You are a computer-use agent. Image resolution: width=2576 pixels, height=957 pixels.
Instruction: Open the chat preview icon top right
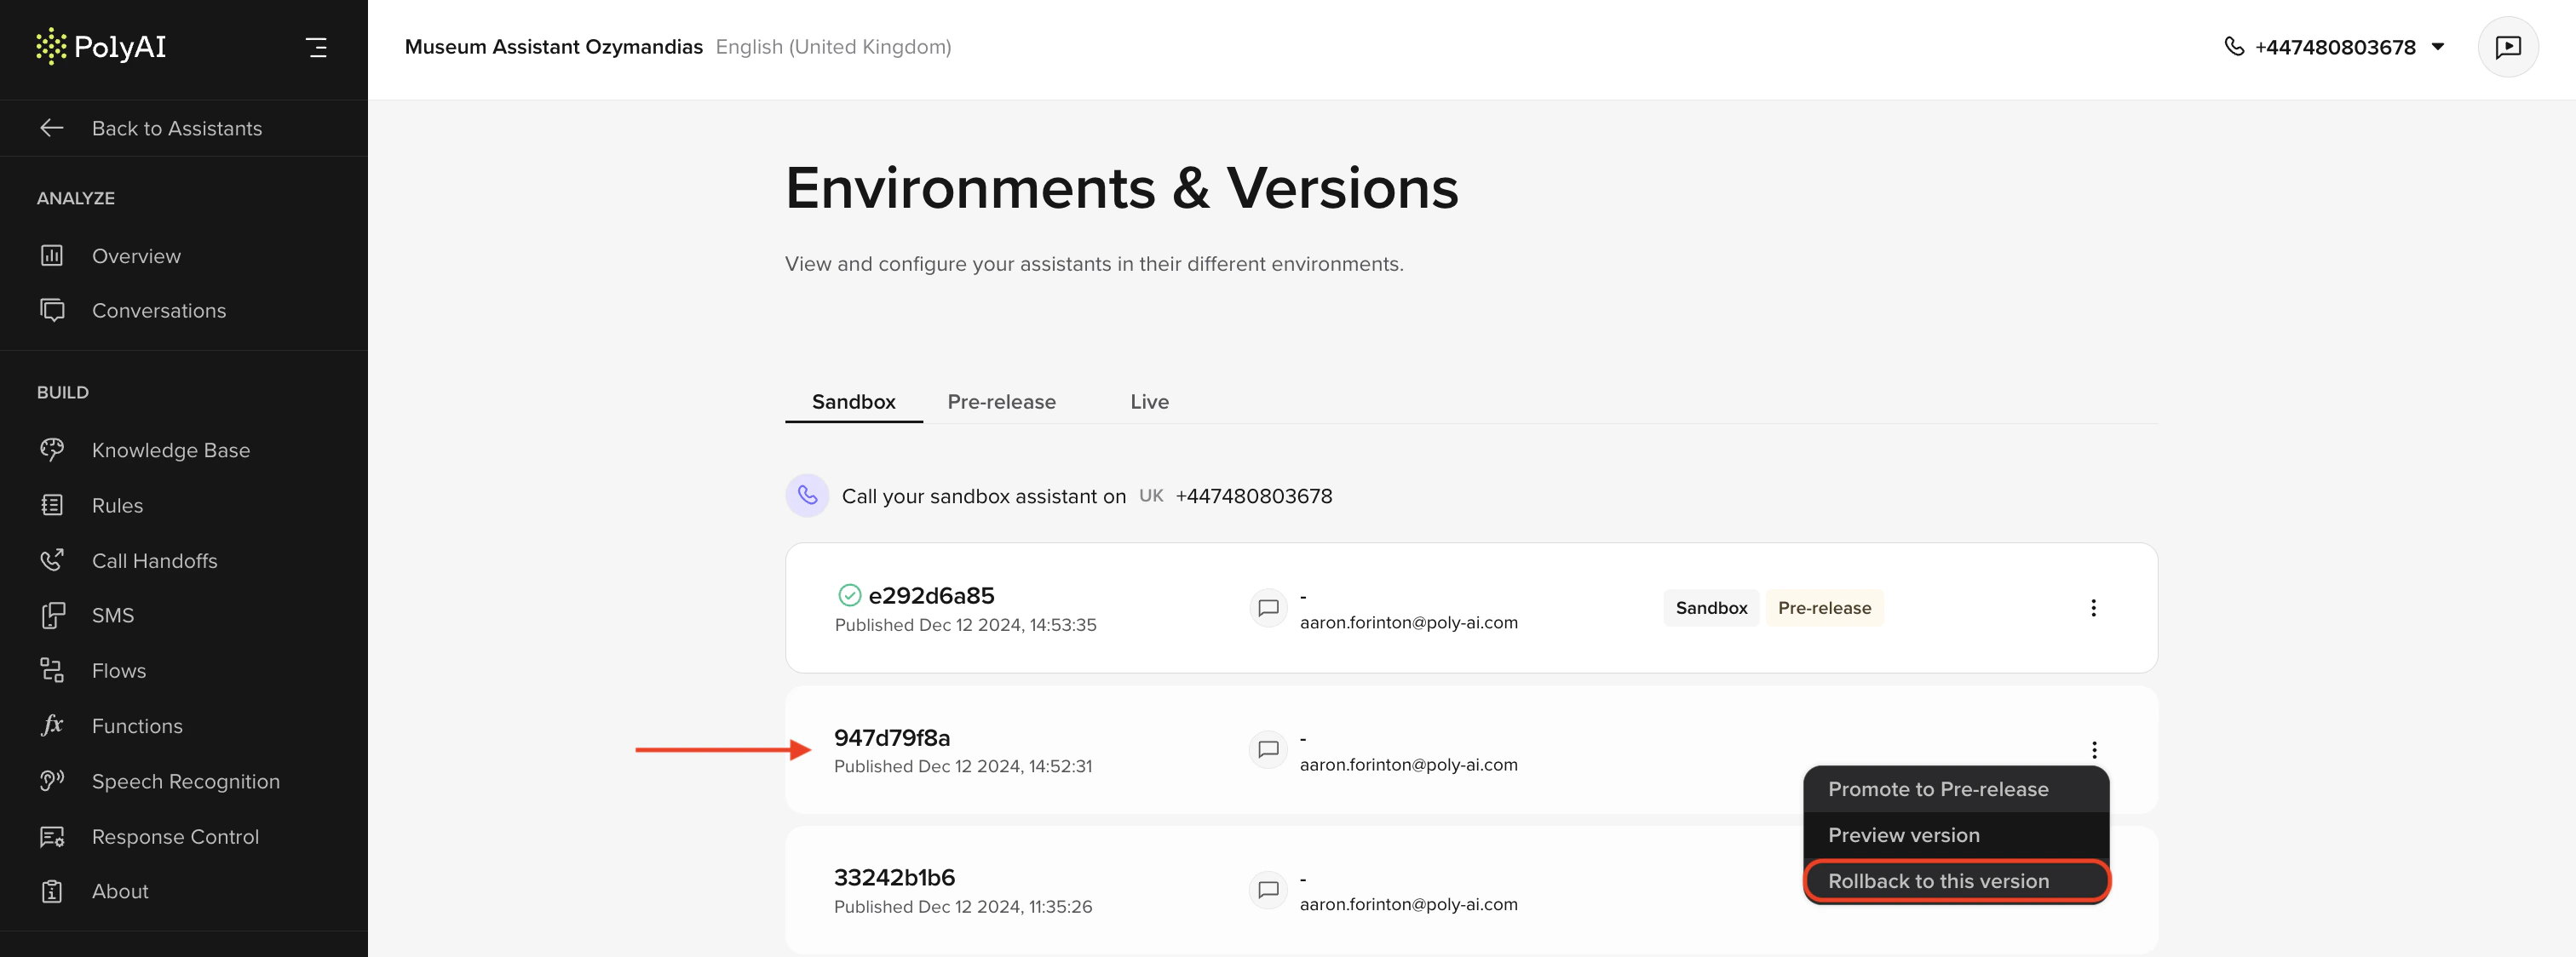pos(2507,47)
